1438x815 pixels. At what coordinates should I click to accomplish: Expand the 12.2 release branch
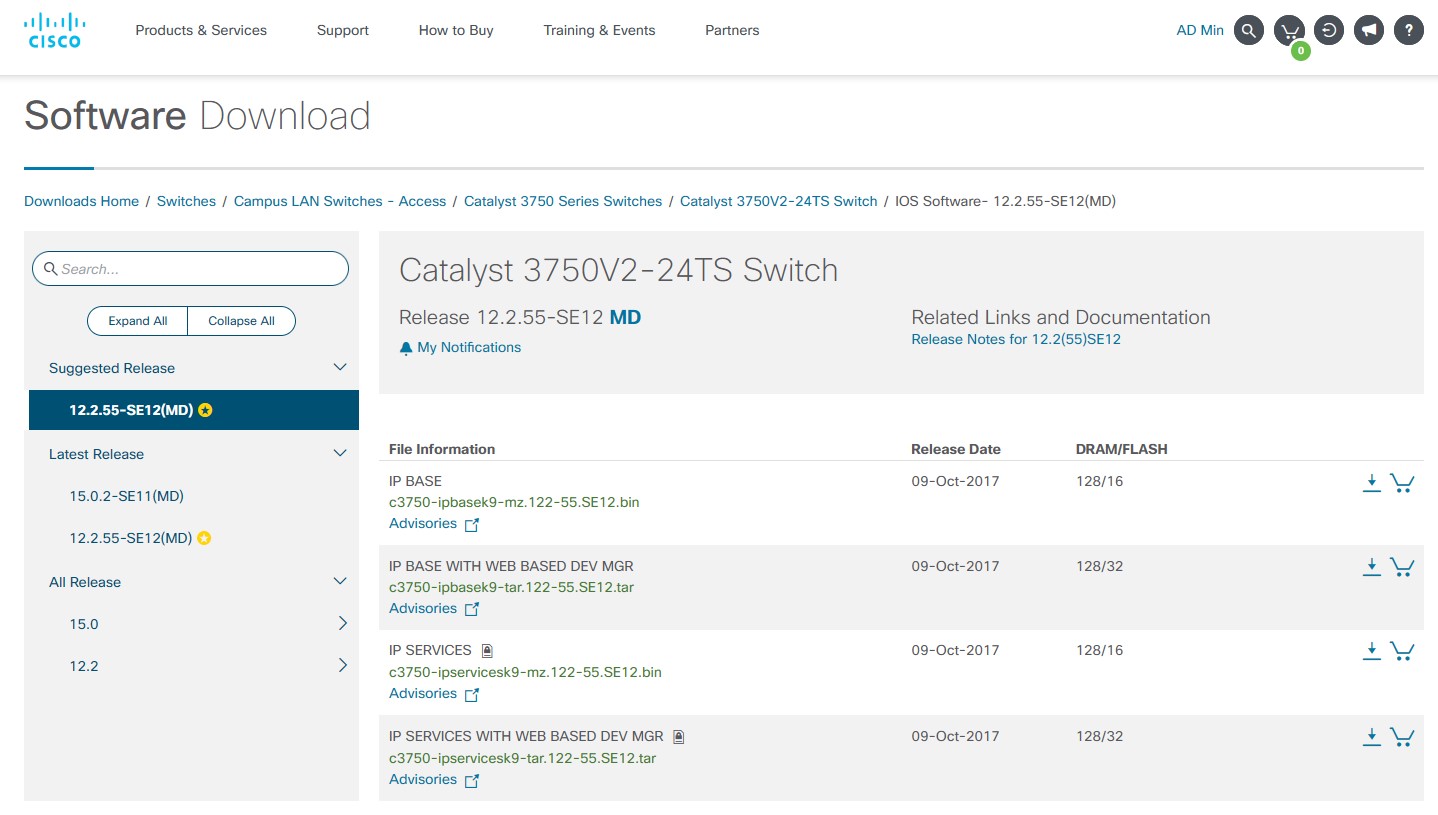pyautogui.click(x=343, y=666)
